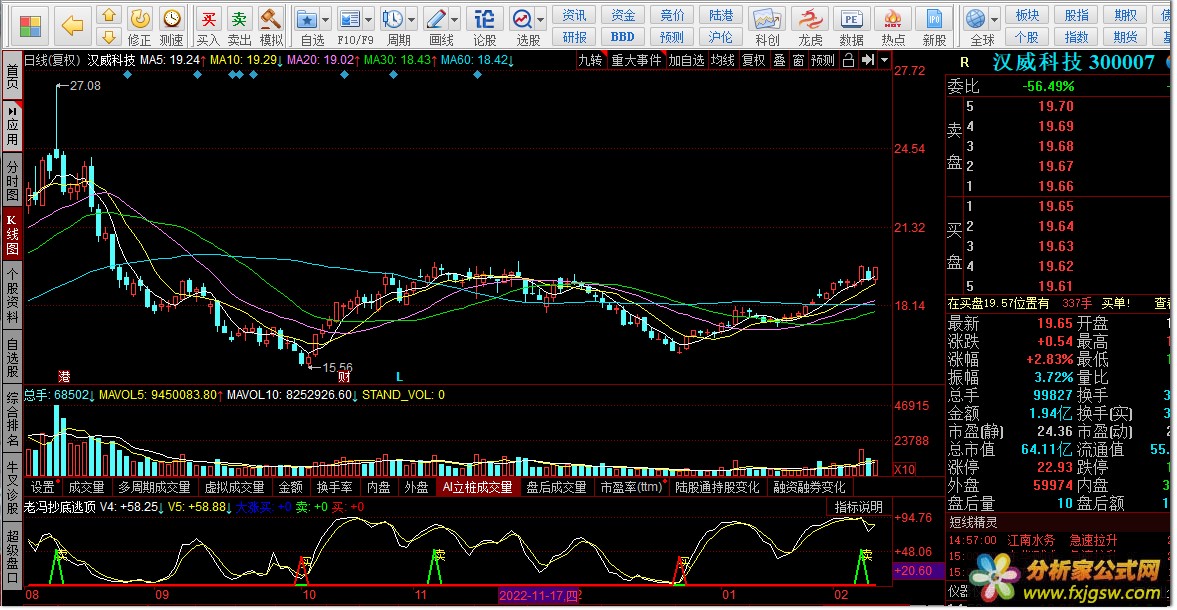
Task: Switch to the 换手率 turnover tab
Action: [335, 488]
